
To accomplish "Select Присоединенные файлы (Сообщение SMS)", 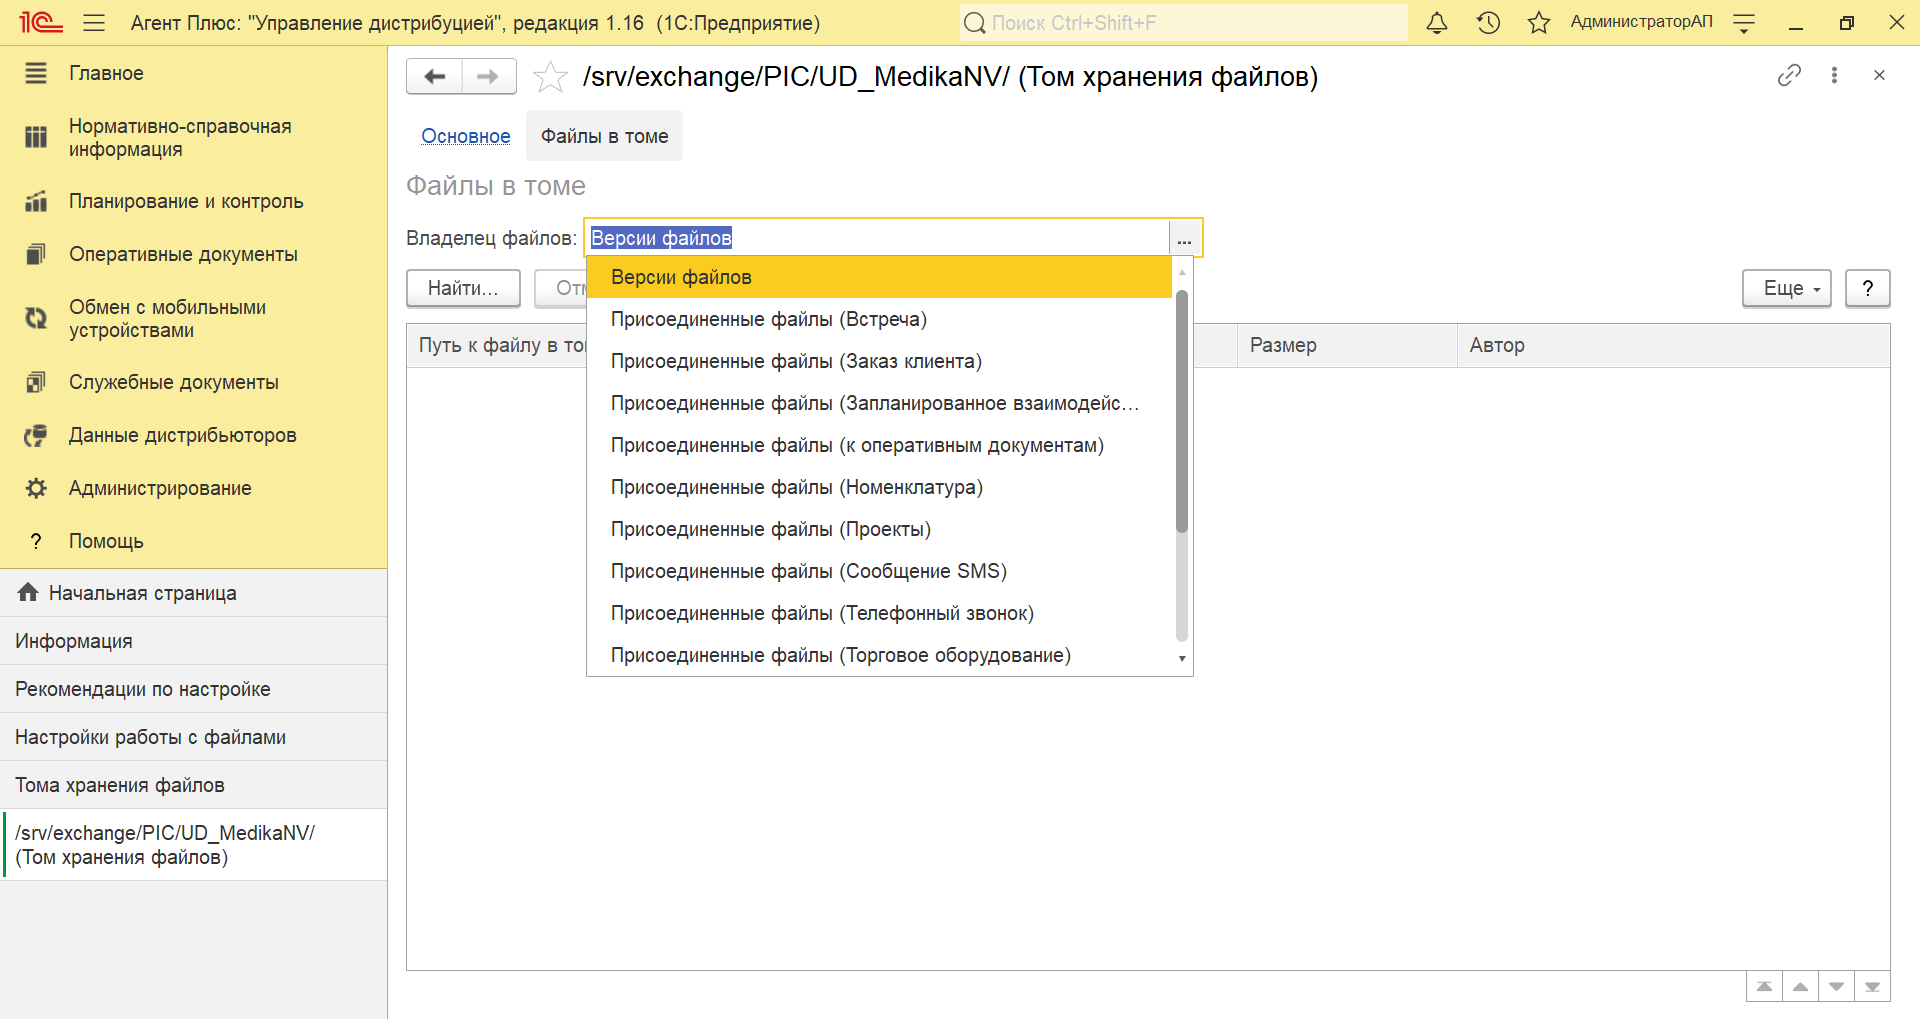I will point(879,571).
